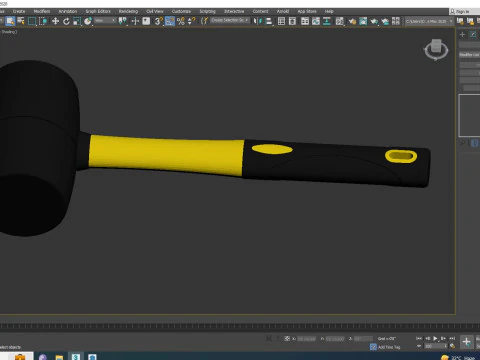
Task: Click Render in the Cloud icon
Action: pyautogui.click(x=385, y=21)
